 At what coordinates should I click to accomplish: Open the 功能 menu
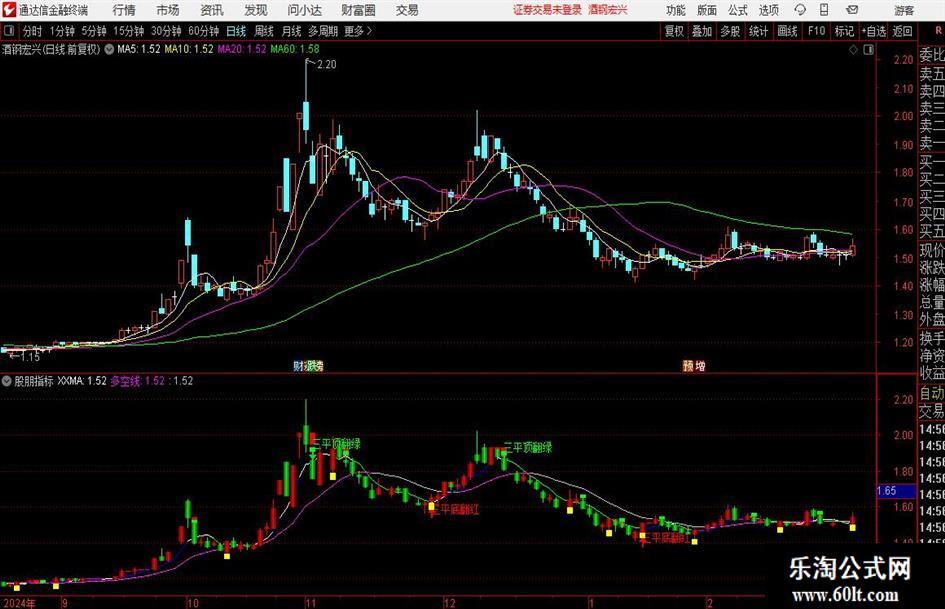point(676,10)
